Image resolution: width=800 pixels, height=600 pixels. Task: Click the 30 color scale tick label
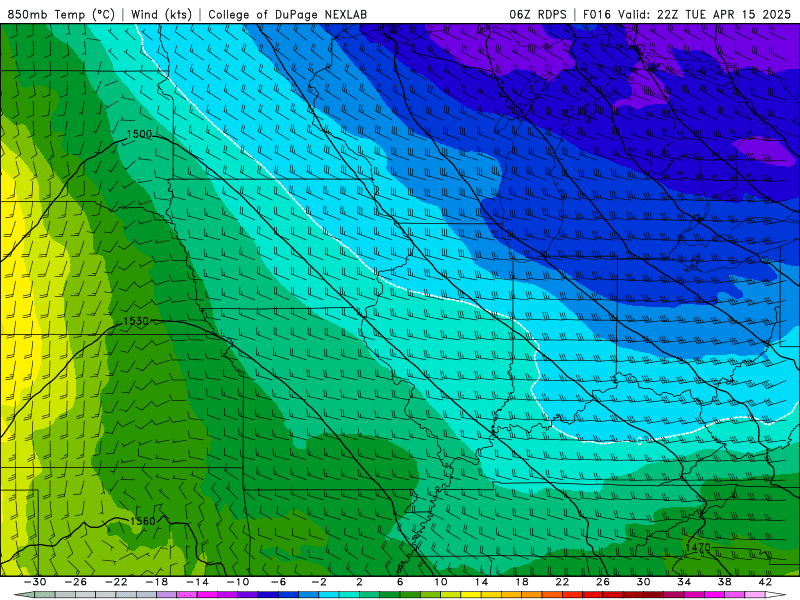643,582
